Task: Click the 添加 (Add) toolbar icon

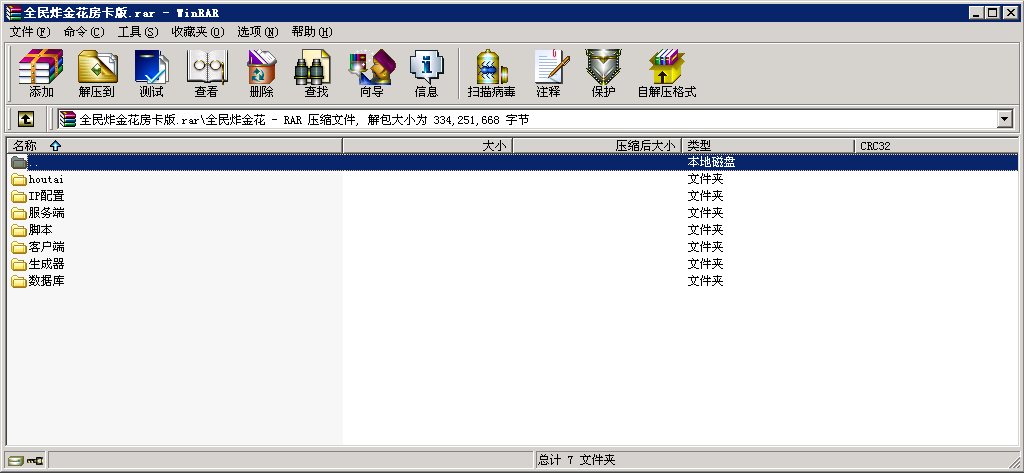Action: coord(41,74)
